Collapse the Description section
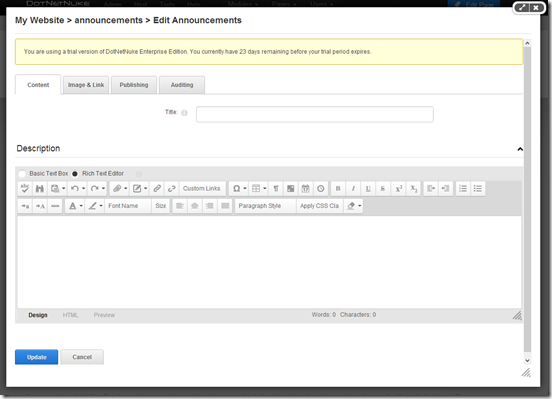552x399 pixels. pyautogui.click(x=520, y=149)
